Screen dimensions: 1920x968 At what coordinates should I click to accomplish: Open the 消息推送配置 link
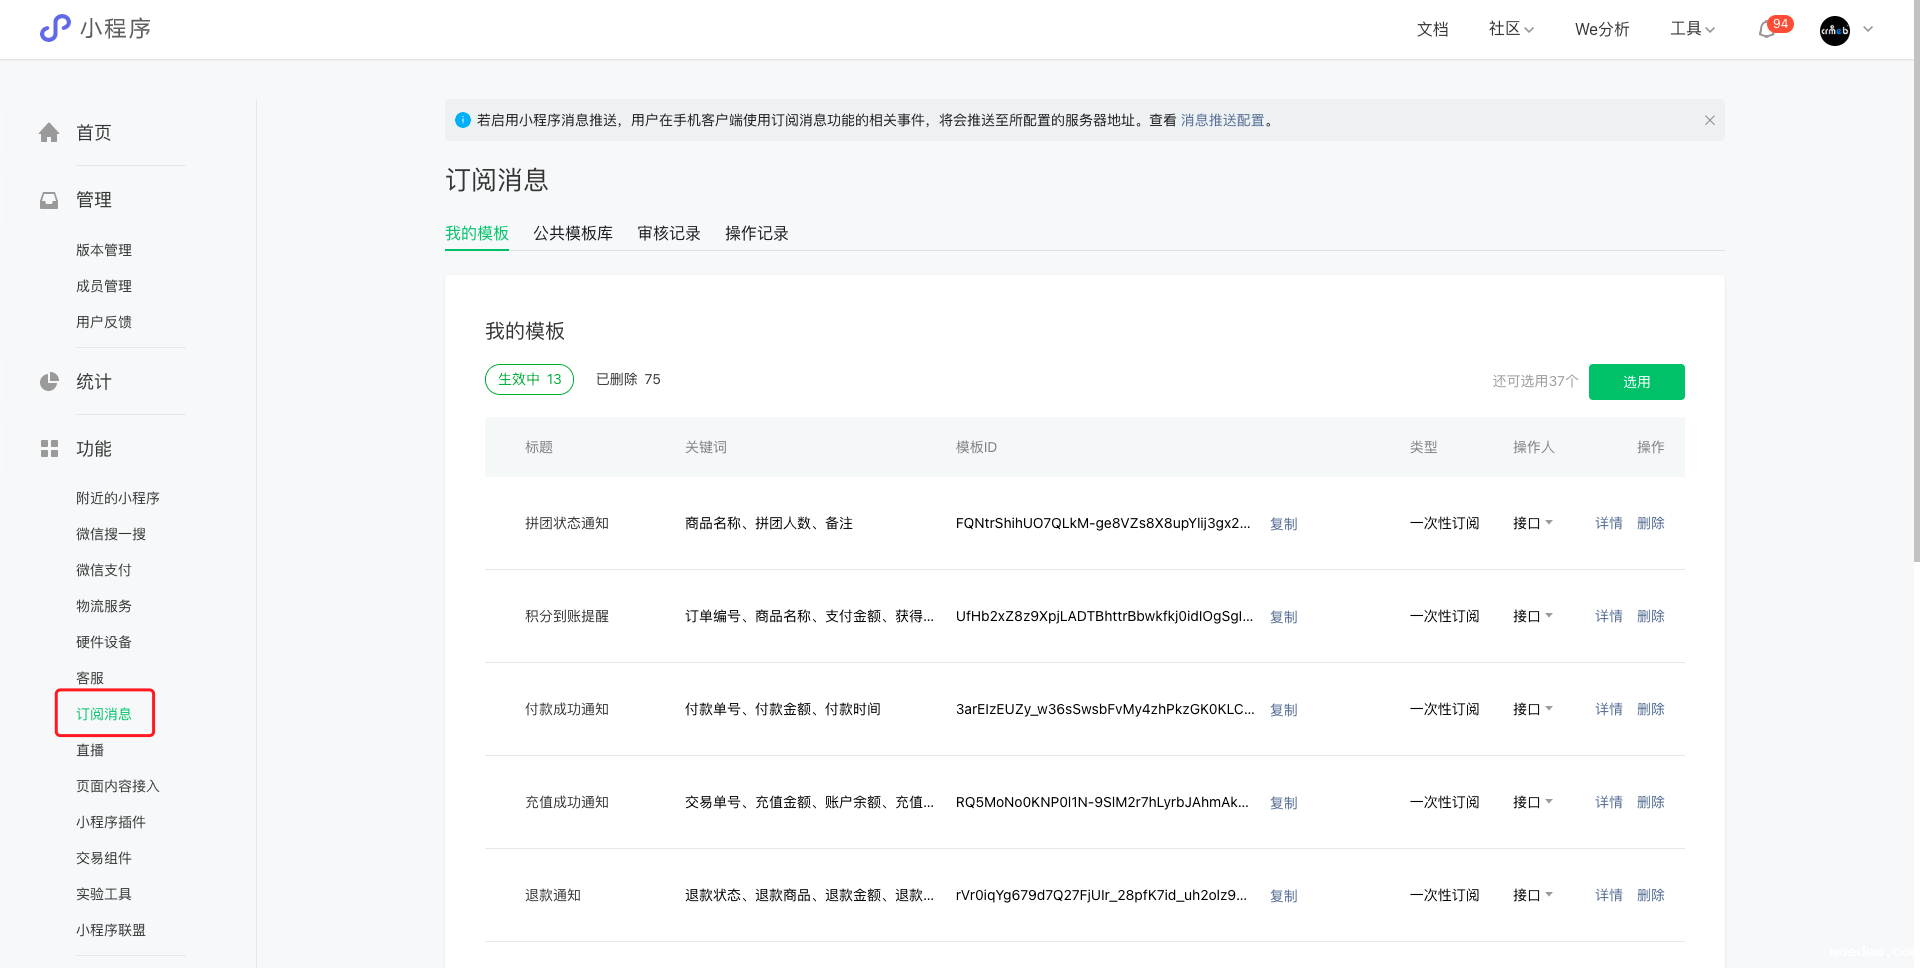[1222, 120]
